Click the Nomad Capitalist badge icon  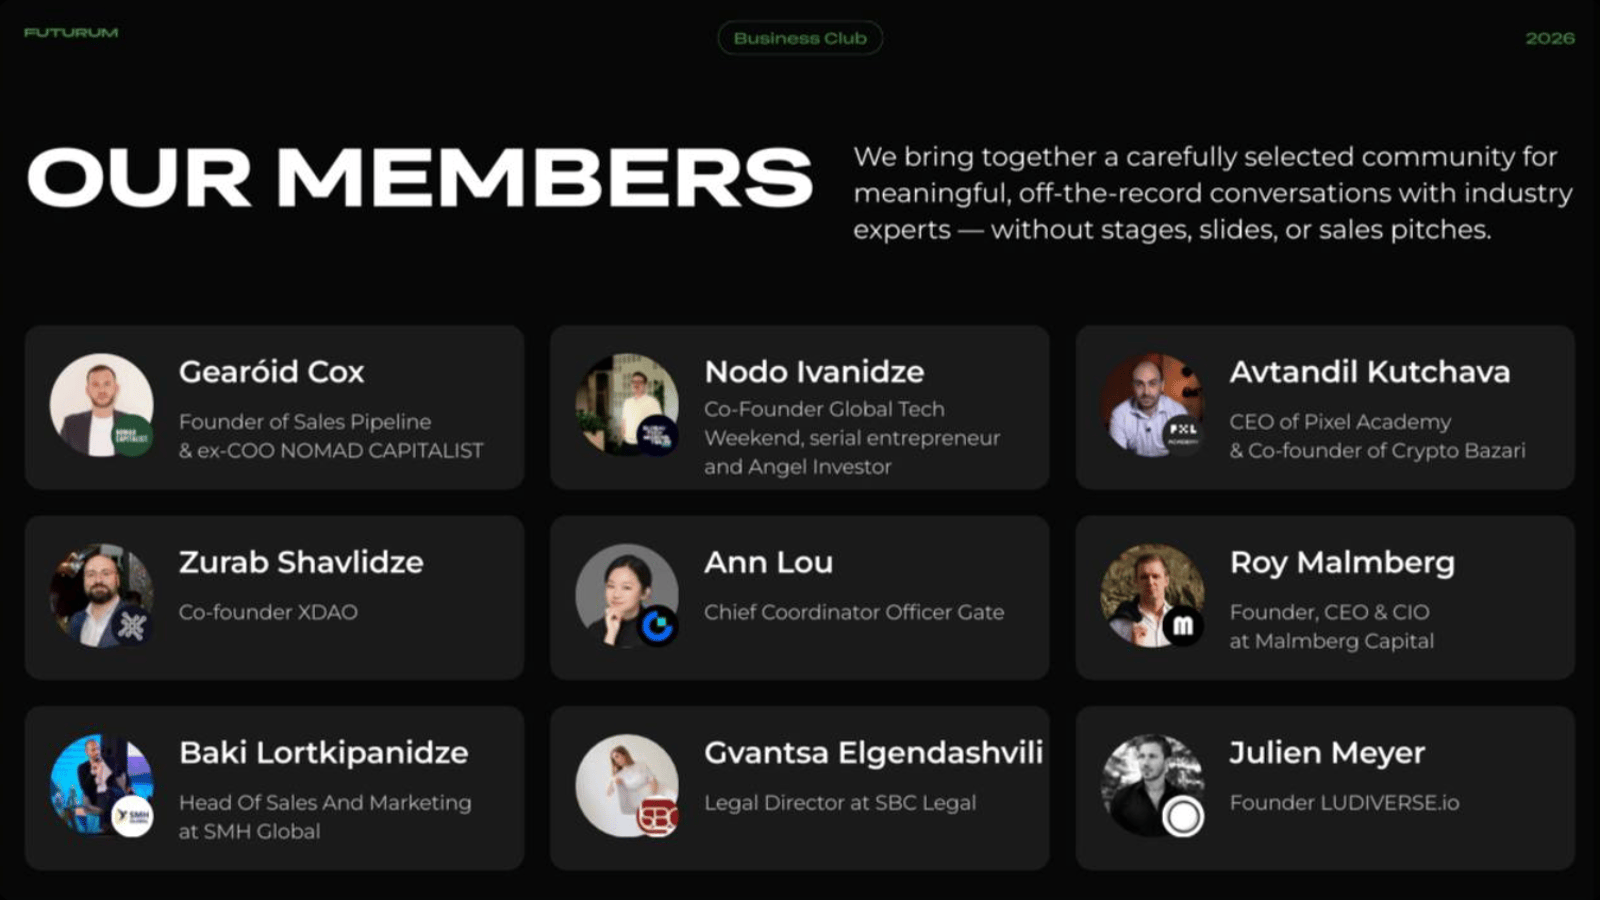132,435
